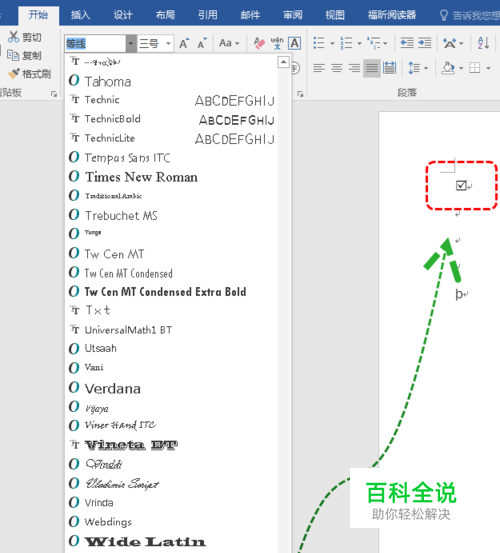Screen dimensions: 500x553
Task: Select the Vineta BT font entry
Action: (171, 445)
